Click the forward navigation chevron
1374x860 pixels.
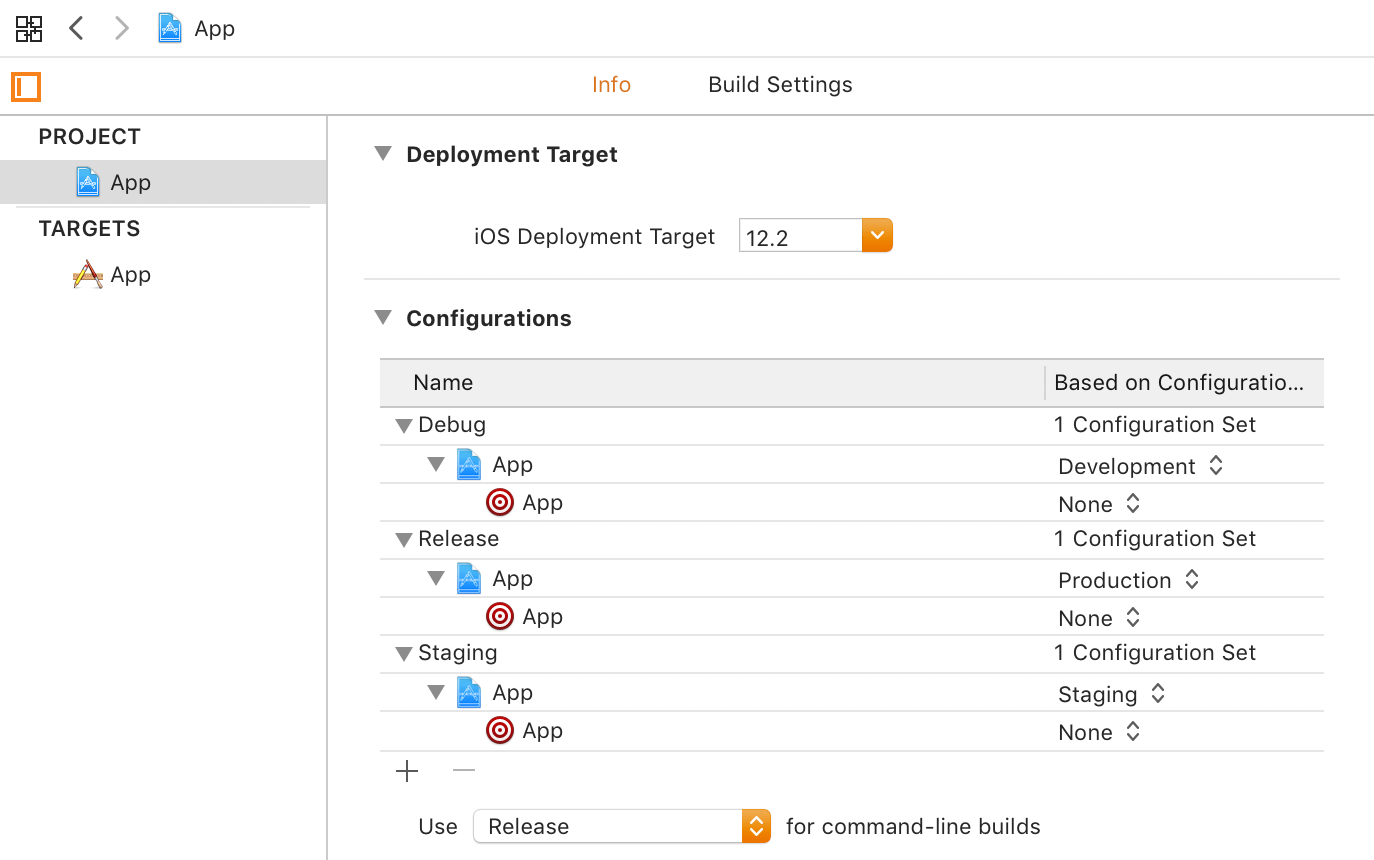point(121,28)
